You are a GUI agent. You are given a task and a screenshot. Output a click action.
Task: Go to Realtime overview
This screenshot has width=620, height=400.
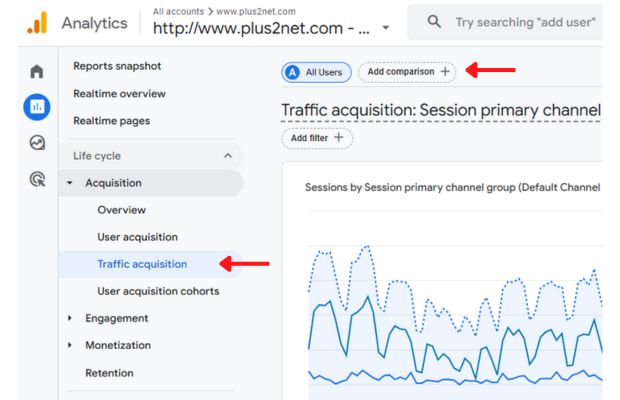pos(119,93)
